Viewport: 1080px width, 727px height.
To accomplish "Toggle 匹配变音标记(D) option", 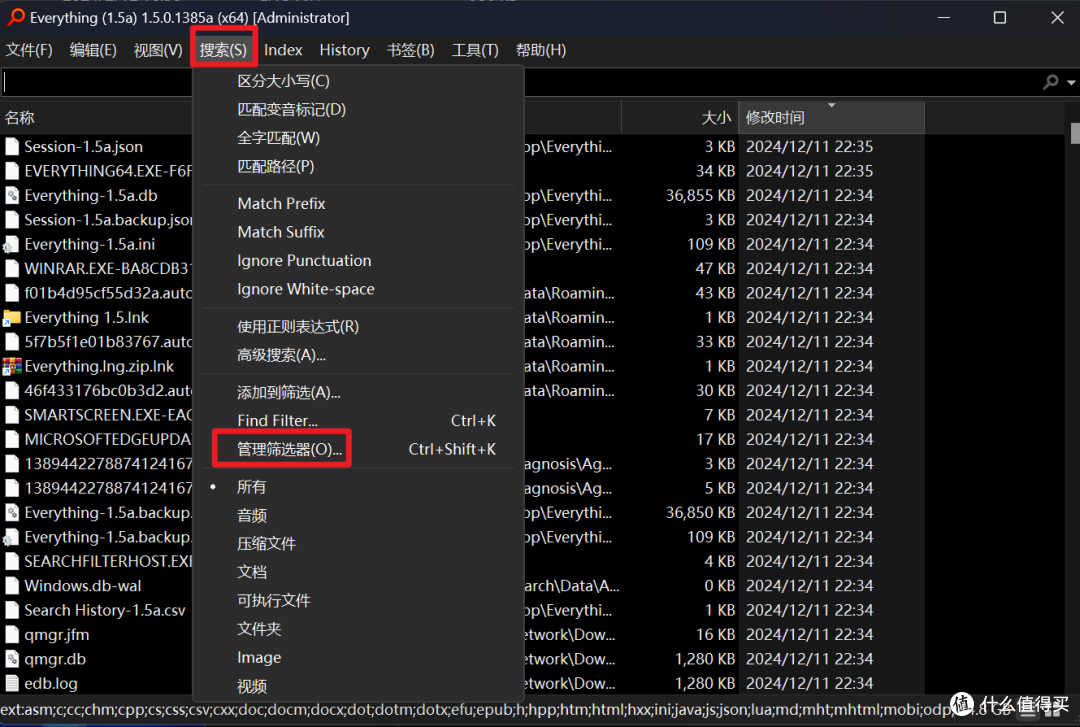I will click(358, 110).
